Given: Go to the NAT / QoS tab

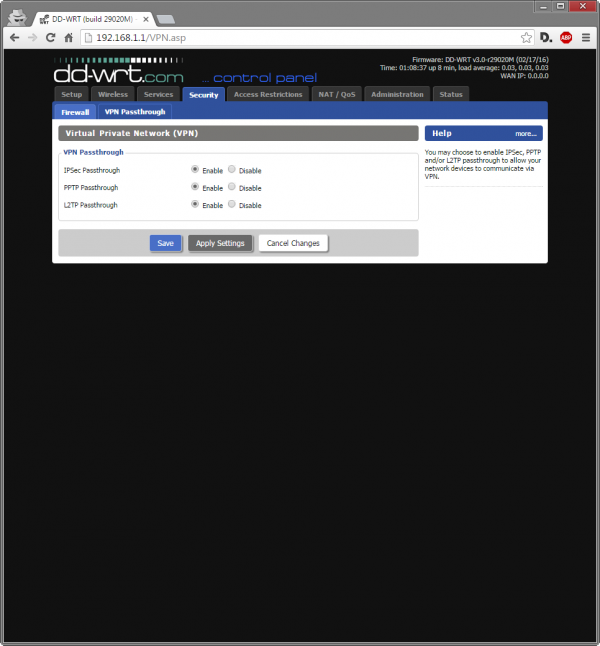Looking at the screenshot, I should (x=335, y=95).
